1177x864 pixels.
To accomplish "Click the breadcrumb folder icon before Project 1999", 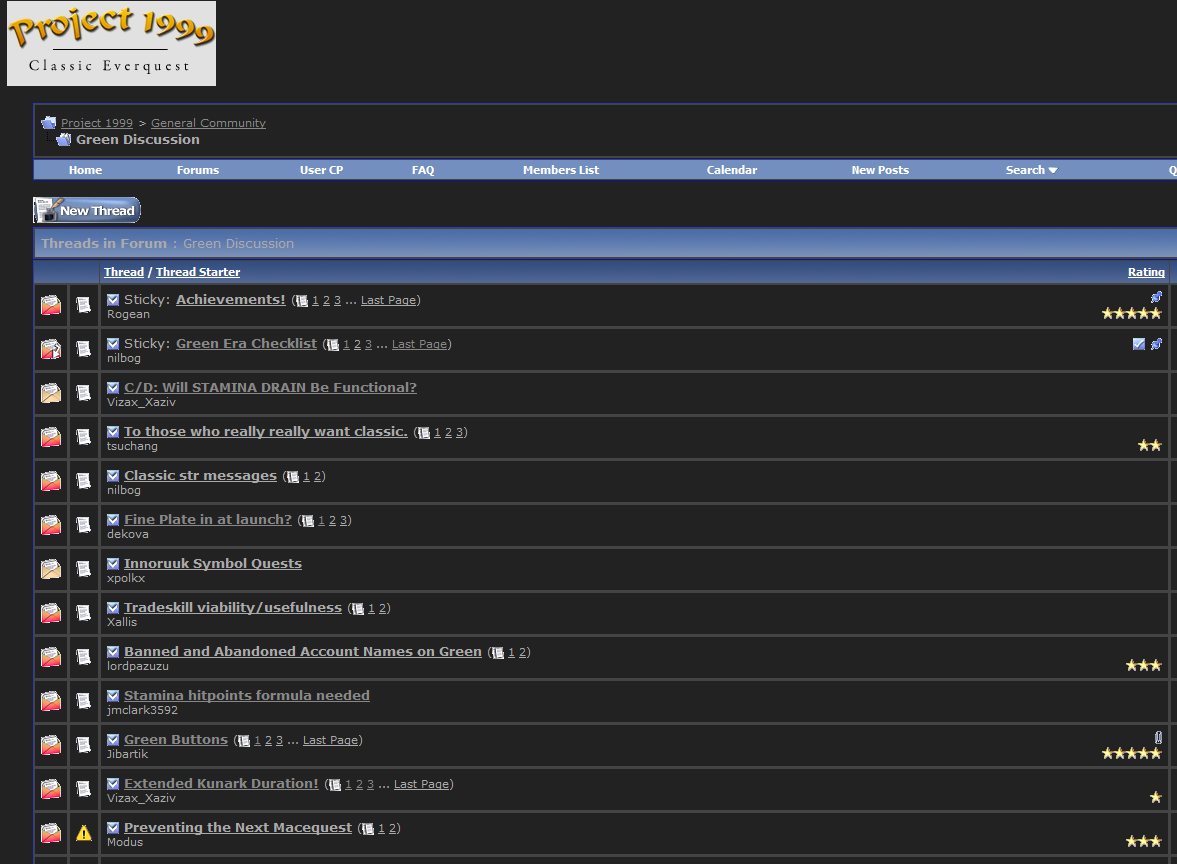I will coord(49,122).
